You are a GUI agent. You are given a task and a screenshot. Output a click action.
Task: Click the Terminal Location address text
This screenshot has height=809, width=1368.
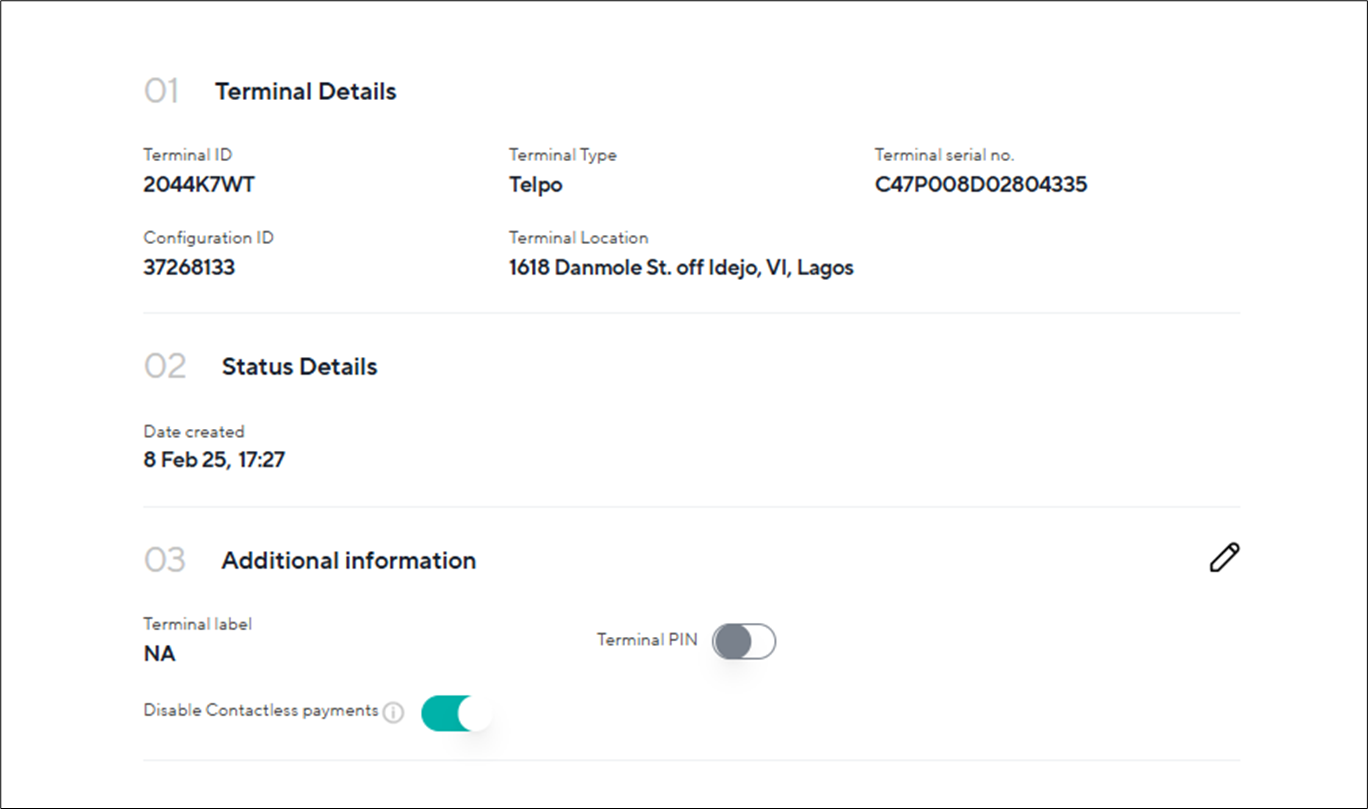click(679, 267)
